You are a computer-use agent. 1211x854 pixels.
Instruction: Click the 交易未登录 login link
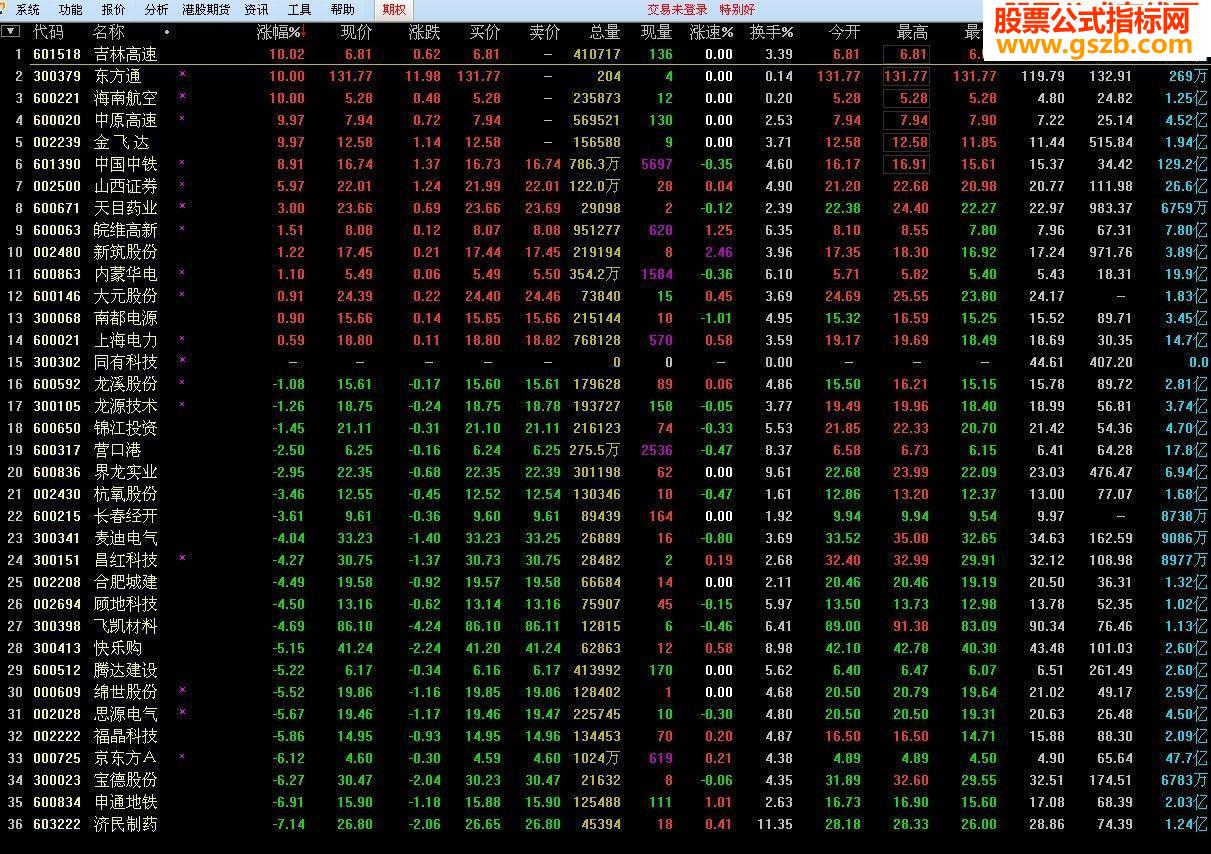pyautogui.click(x=677, y=10)
